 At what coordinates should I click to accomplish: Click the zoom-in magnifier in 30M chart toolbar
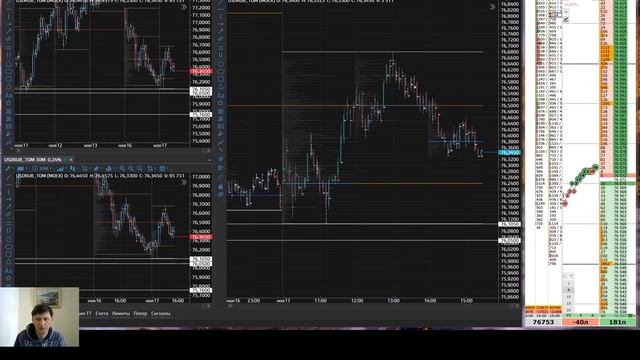tap(122, 168)
